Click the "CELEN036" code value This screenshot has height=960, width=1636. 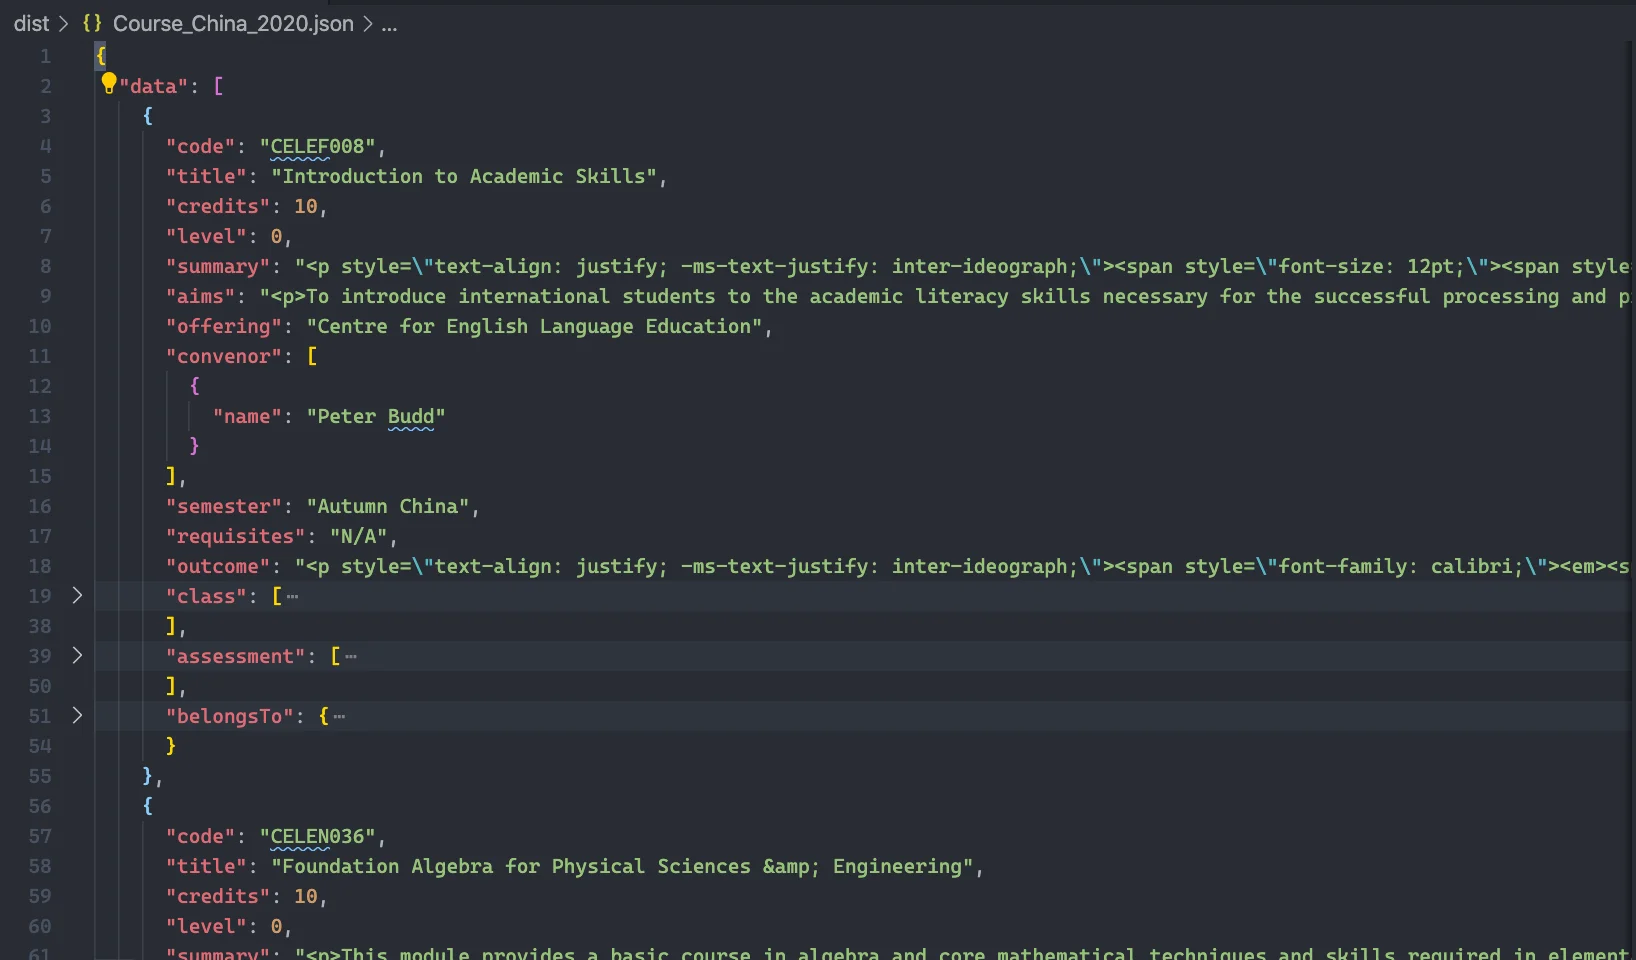(x=317, y=836)
